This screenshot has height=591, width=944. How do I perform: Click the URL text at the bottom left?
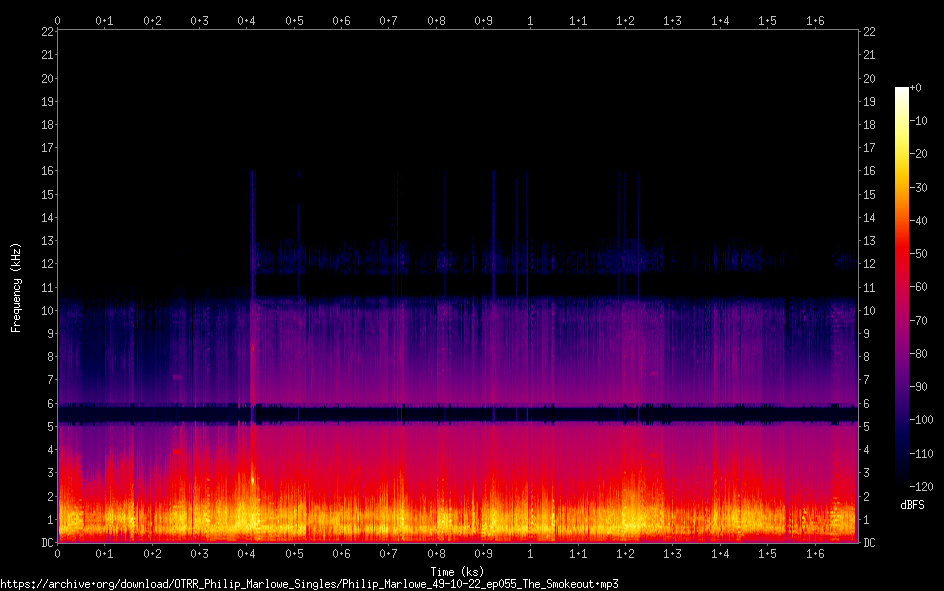(x=310, y=583)
